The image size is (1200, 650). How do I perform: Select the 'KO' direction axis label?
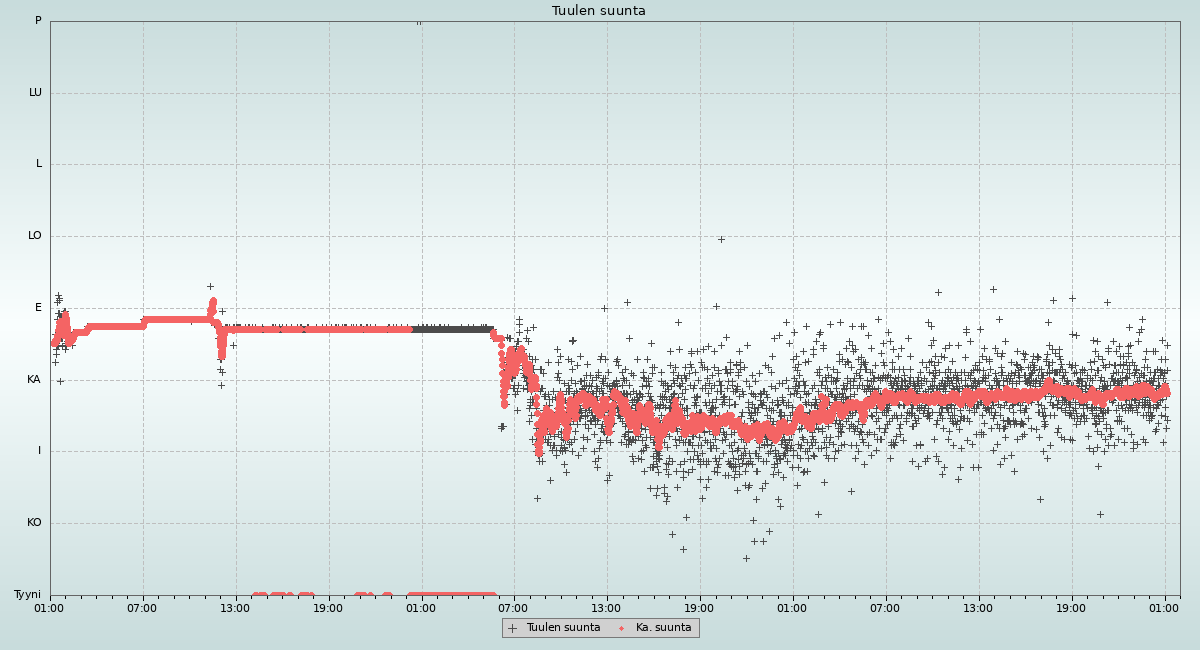pyautogui.click(x=34, y=523)
